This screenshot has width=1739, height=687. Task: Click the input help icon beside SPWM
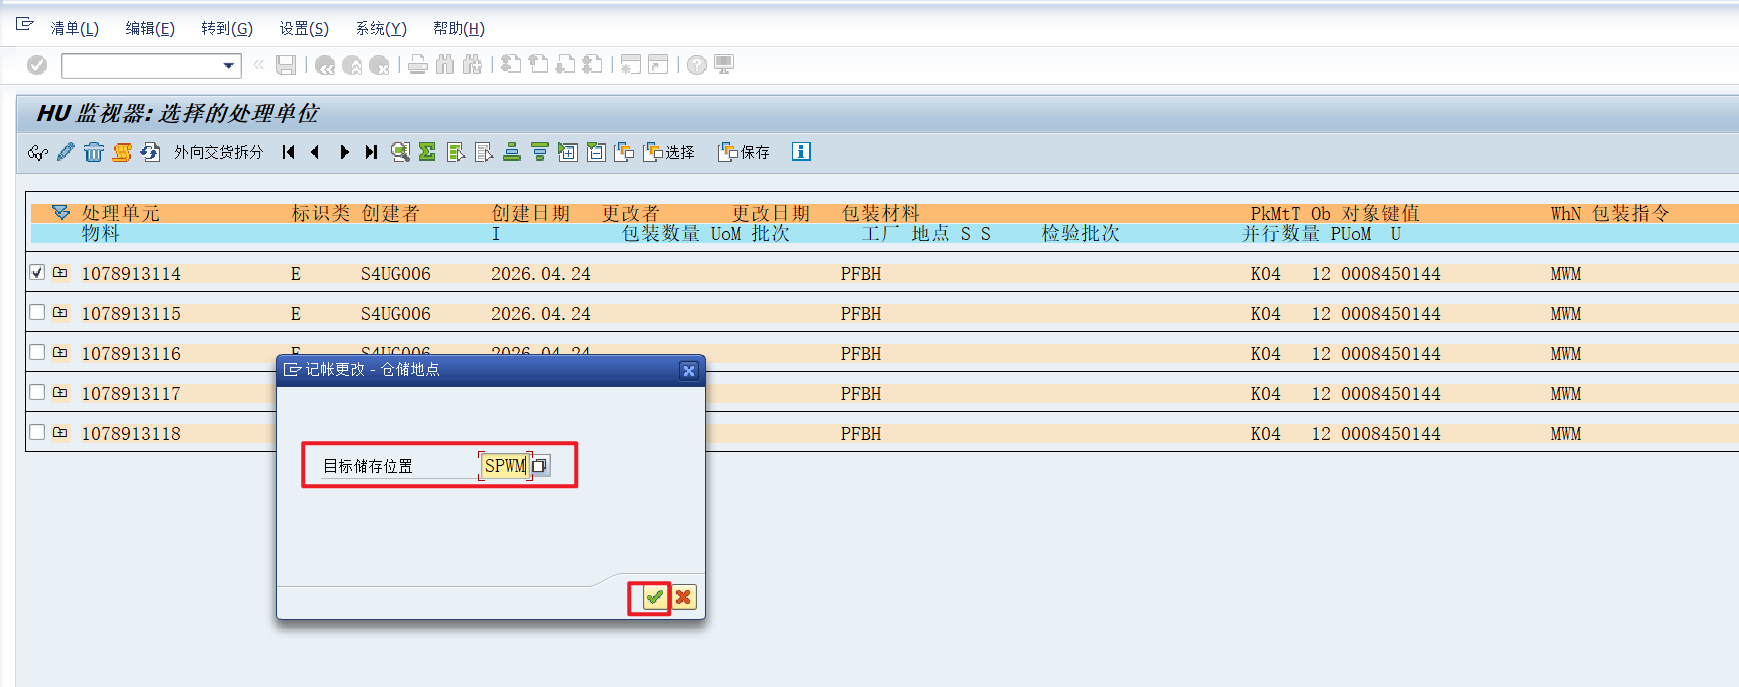click(540, 466)
